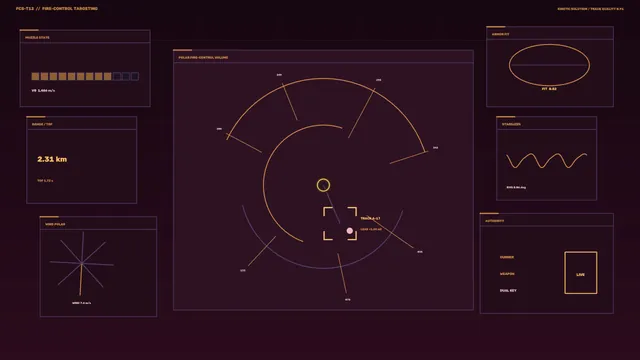Click the first filled muzzle state segment
This screenshot has width=640, height=360.
tap(36, 76)
